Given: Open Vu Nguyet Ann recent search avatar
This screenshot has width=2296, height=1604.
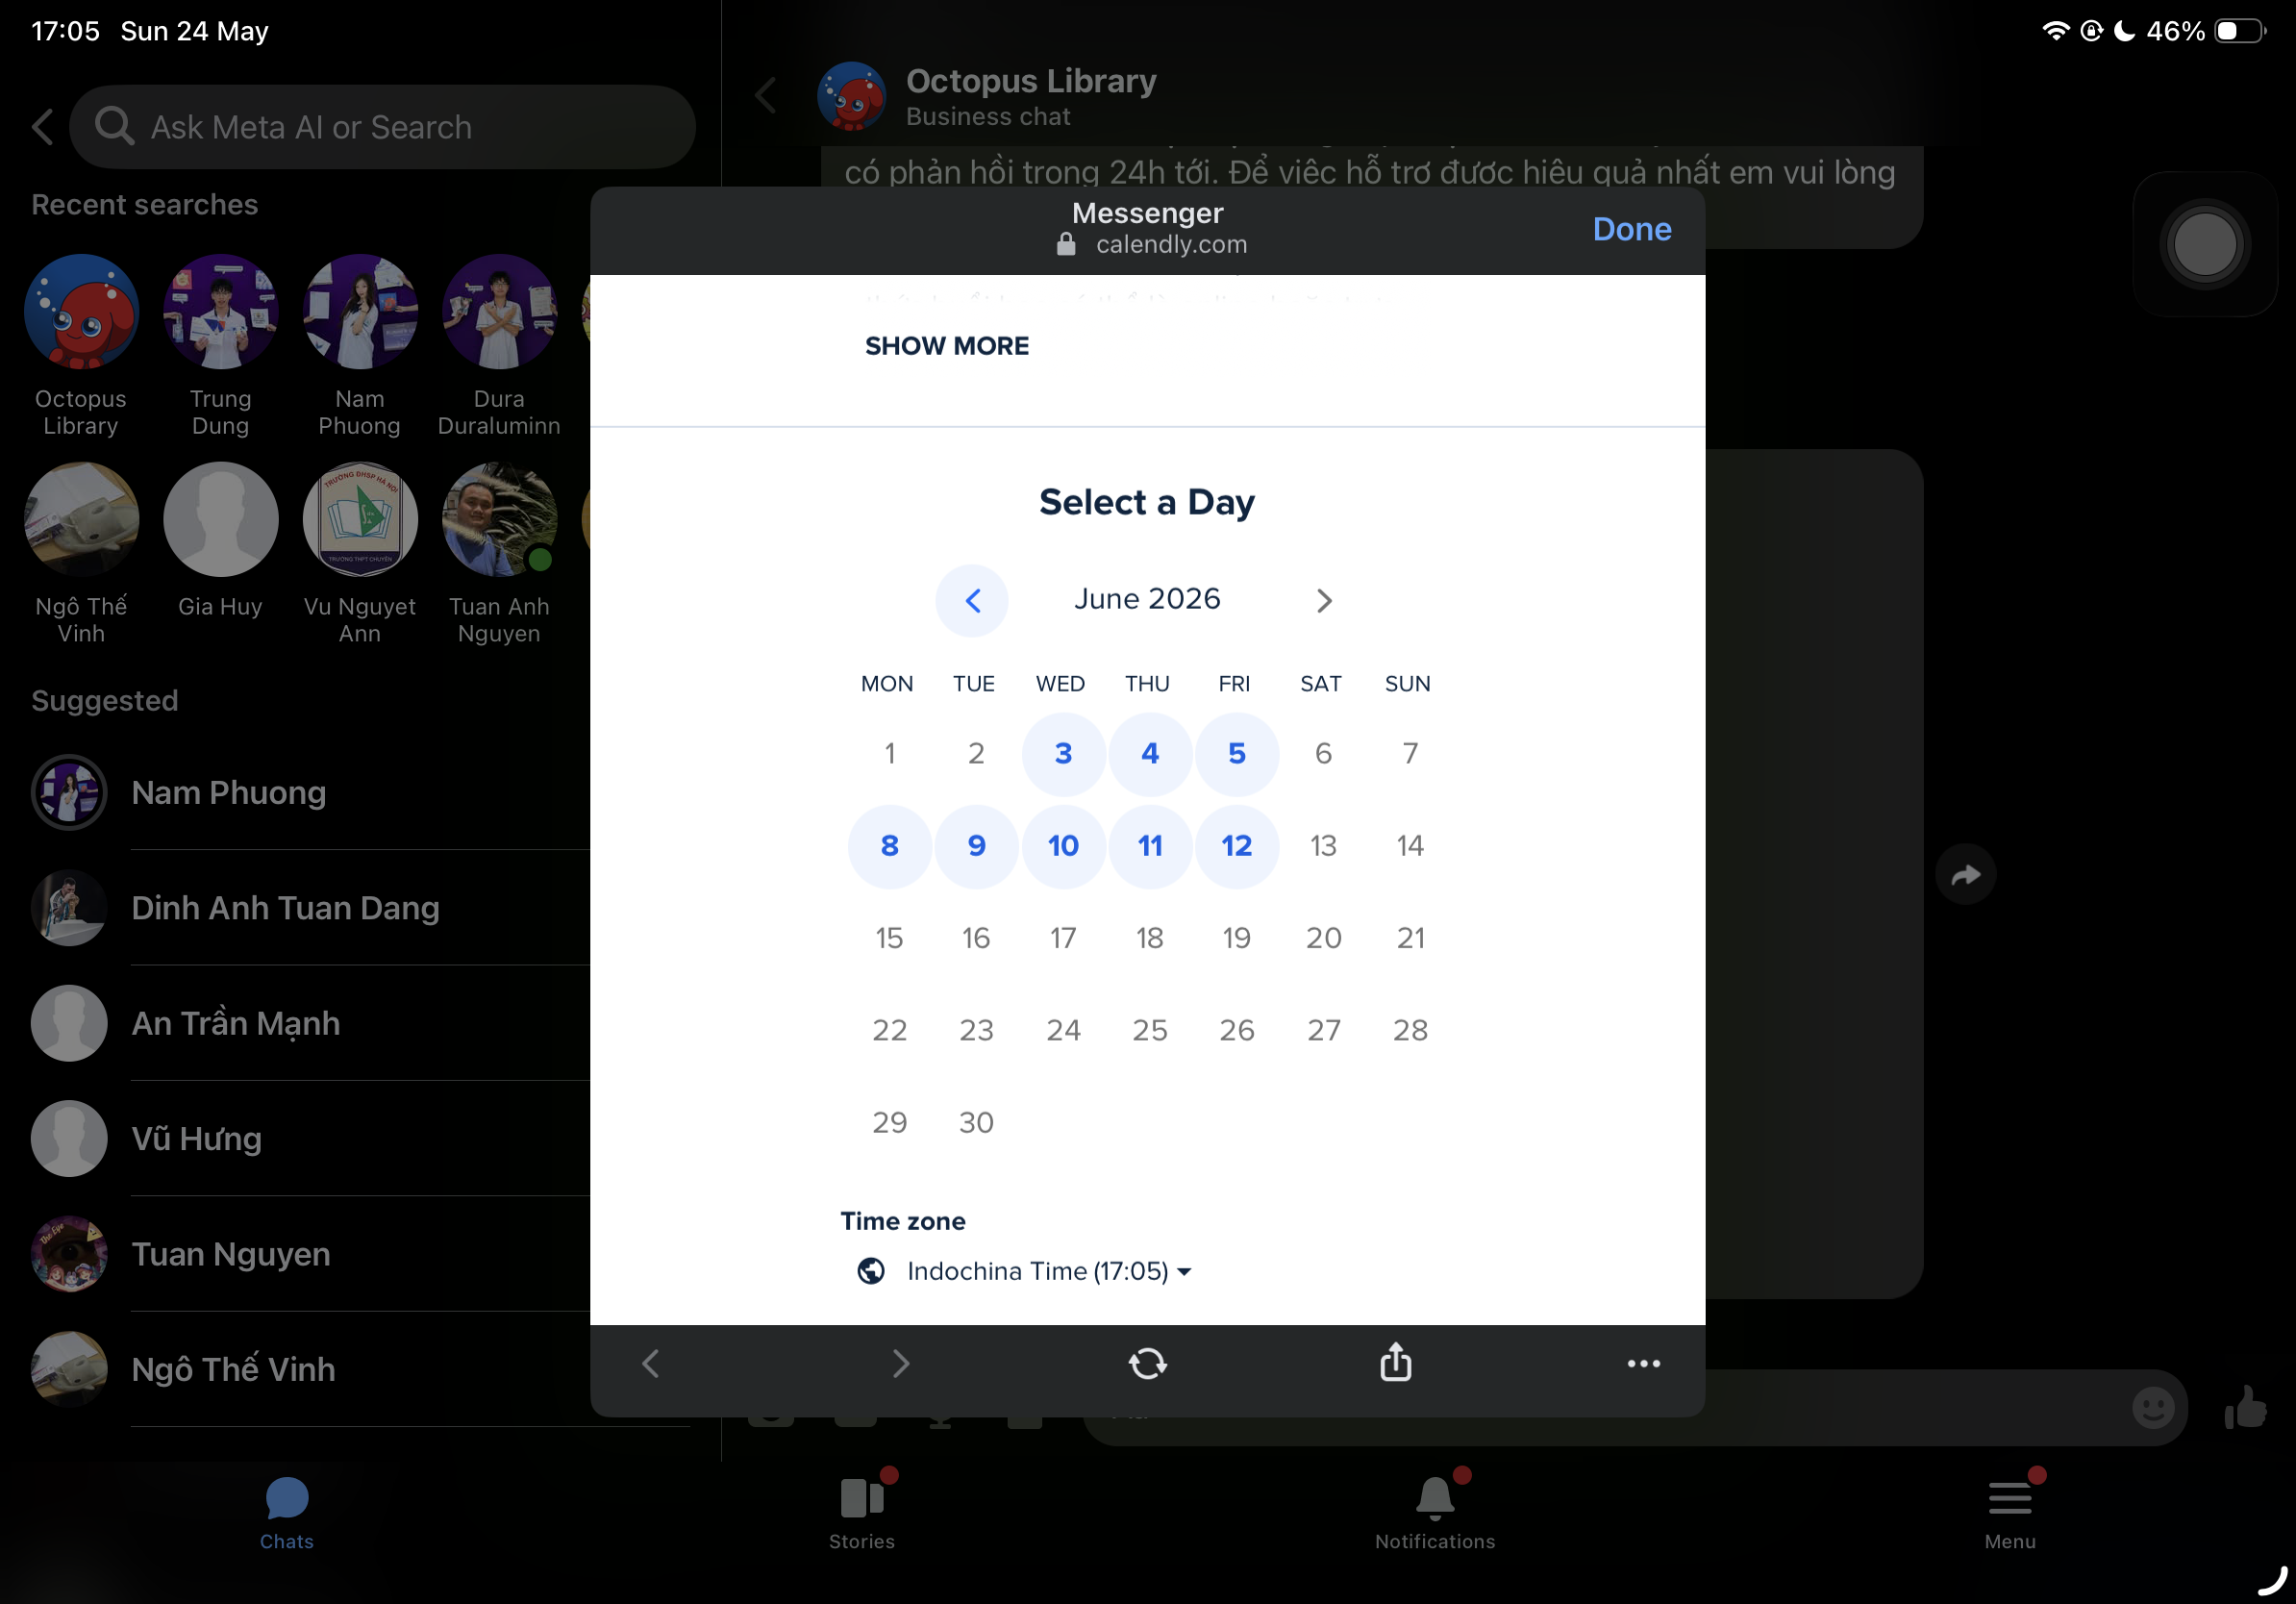Looking at the screenshot, I should point(360,519).
